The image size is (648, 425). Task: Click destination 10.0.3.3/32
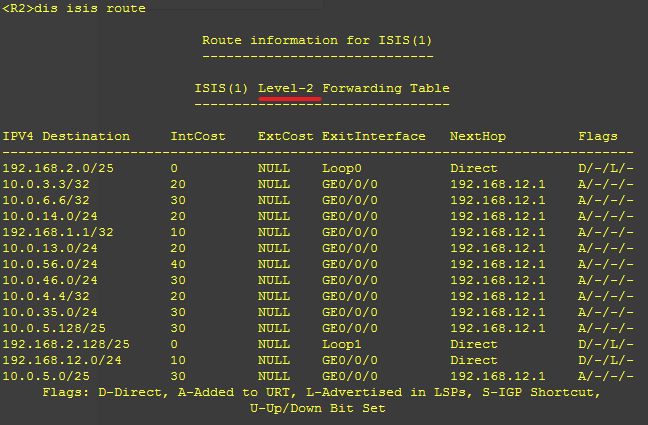coord(46,184)
